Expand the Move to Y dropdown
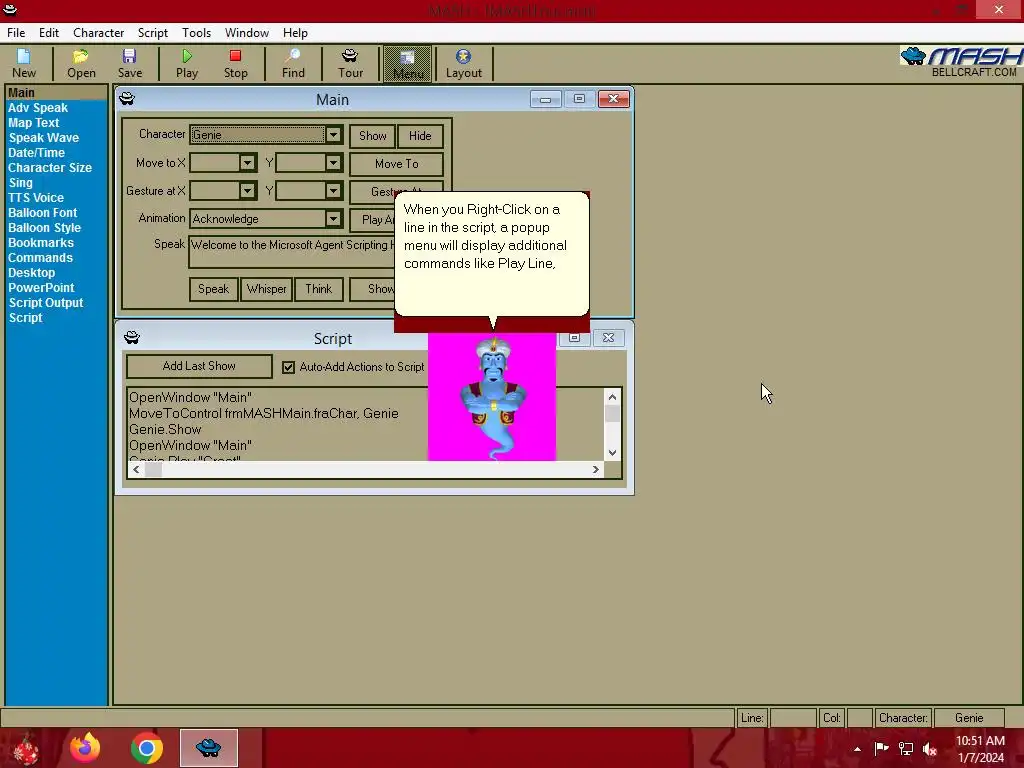This screenshot has height=768, width=1024. point(333,163)
